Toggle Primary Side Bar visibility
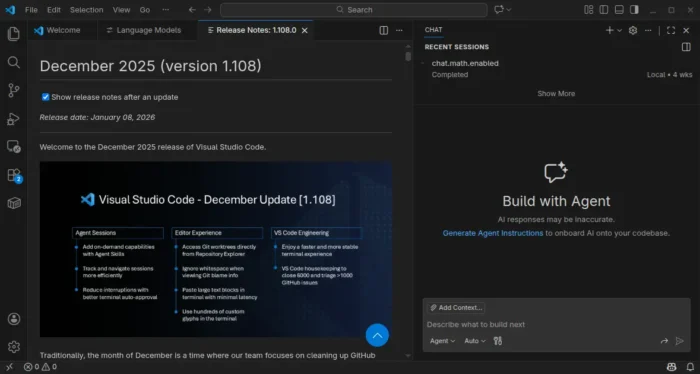The image size is (700, 374). click(x=604, y=9)
